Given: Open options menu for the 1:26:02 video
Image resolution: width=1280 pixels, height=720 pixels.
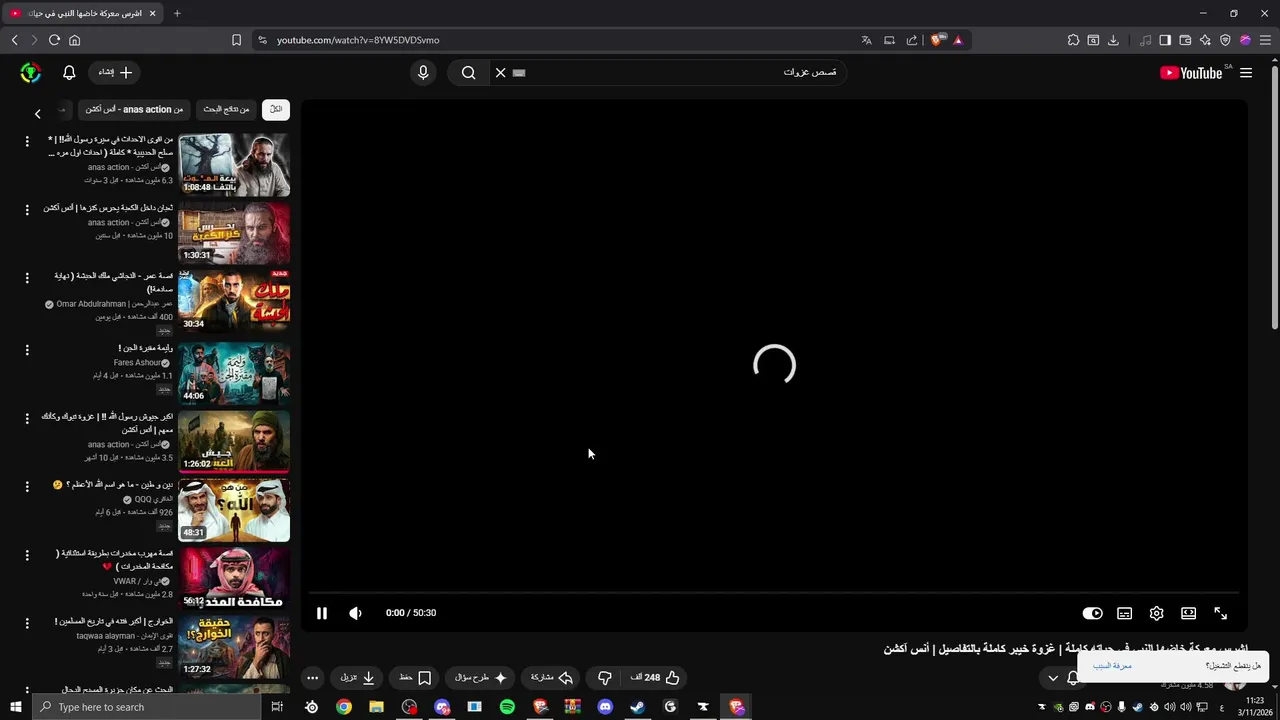Looking at the screenshot, I should (x=27, y=418).
